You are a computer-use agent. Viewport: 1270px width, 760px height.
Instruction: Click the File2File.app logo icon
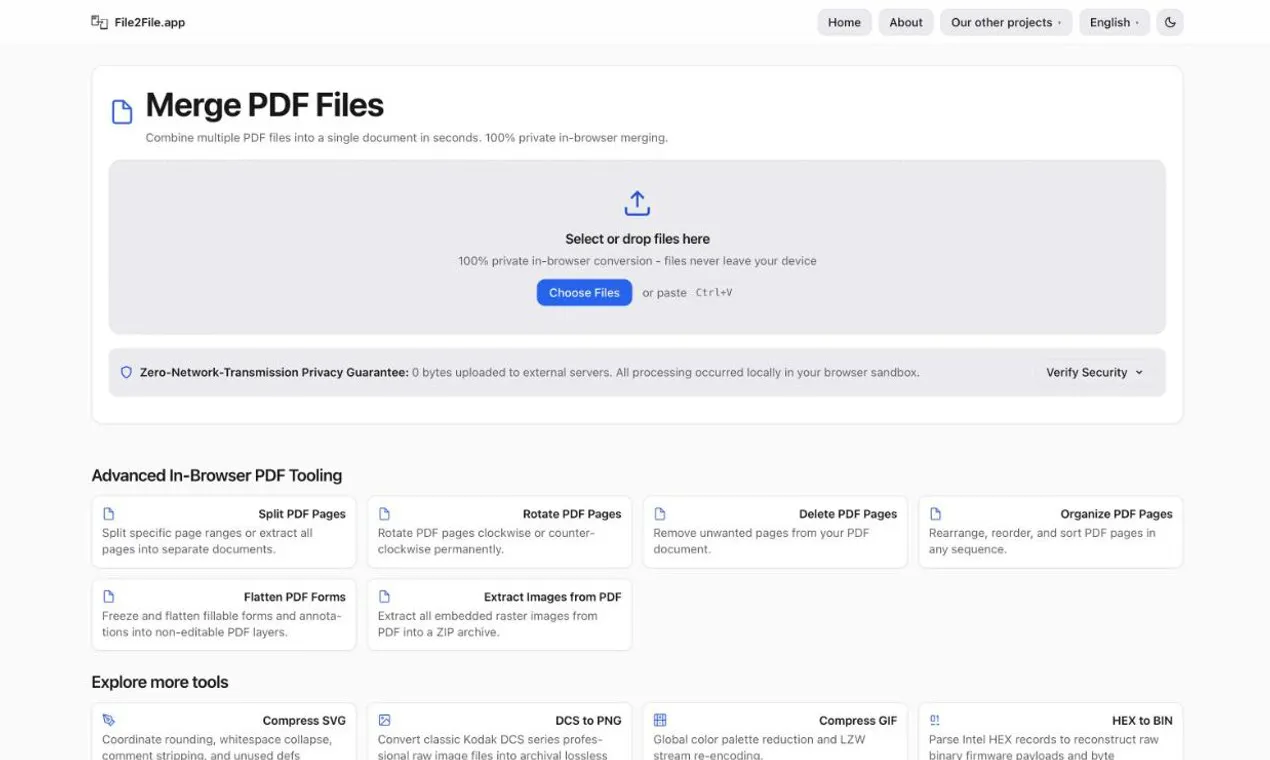tap(99, 22)
